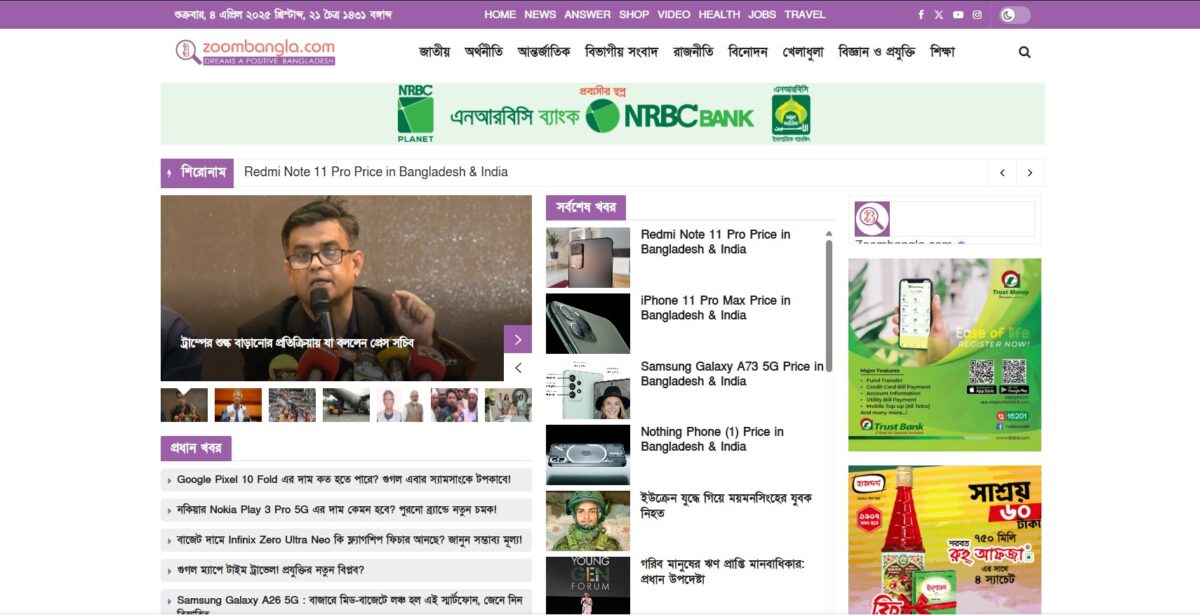Click Redmi Note 11 Pro phone thumbnail
Viewport: 1200px width, 615px height.
pos(588,258)
